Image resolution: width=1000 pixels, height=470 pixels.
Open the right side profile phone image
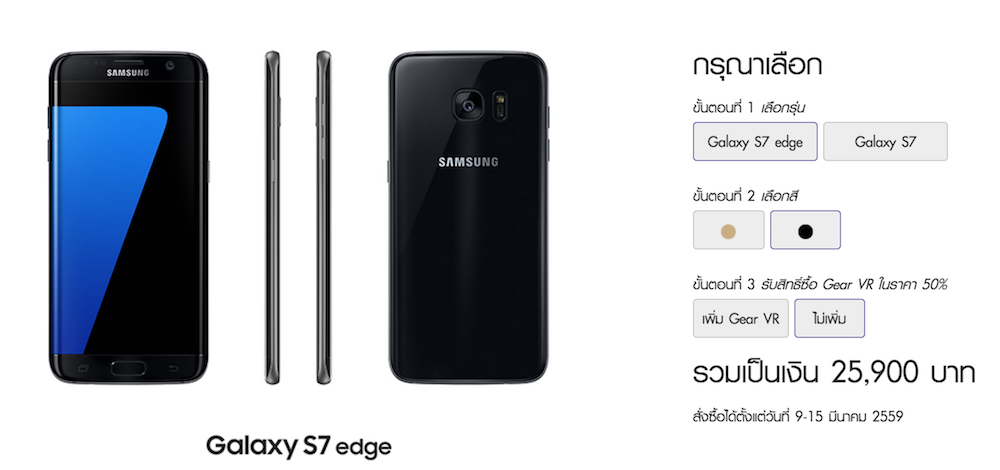click(324, 217)
